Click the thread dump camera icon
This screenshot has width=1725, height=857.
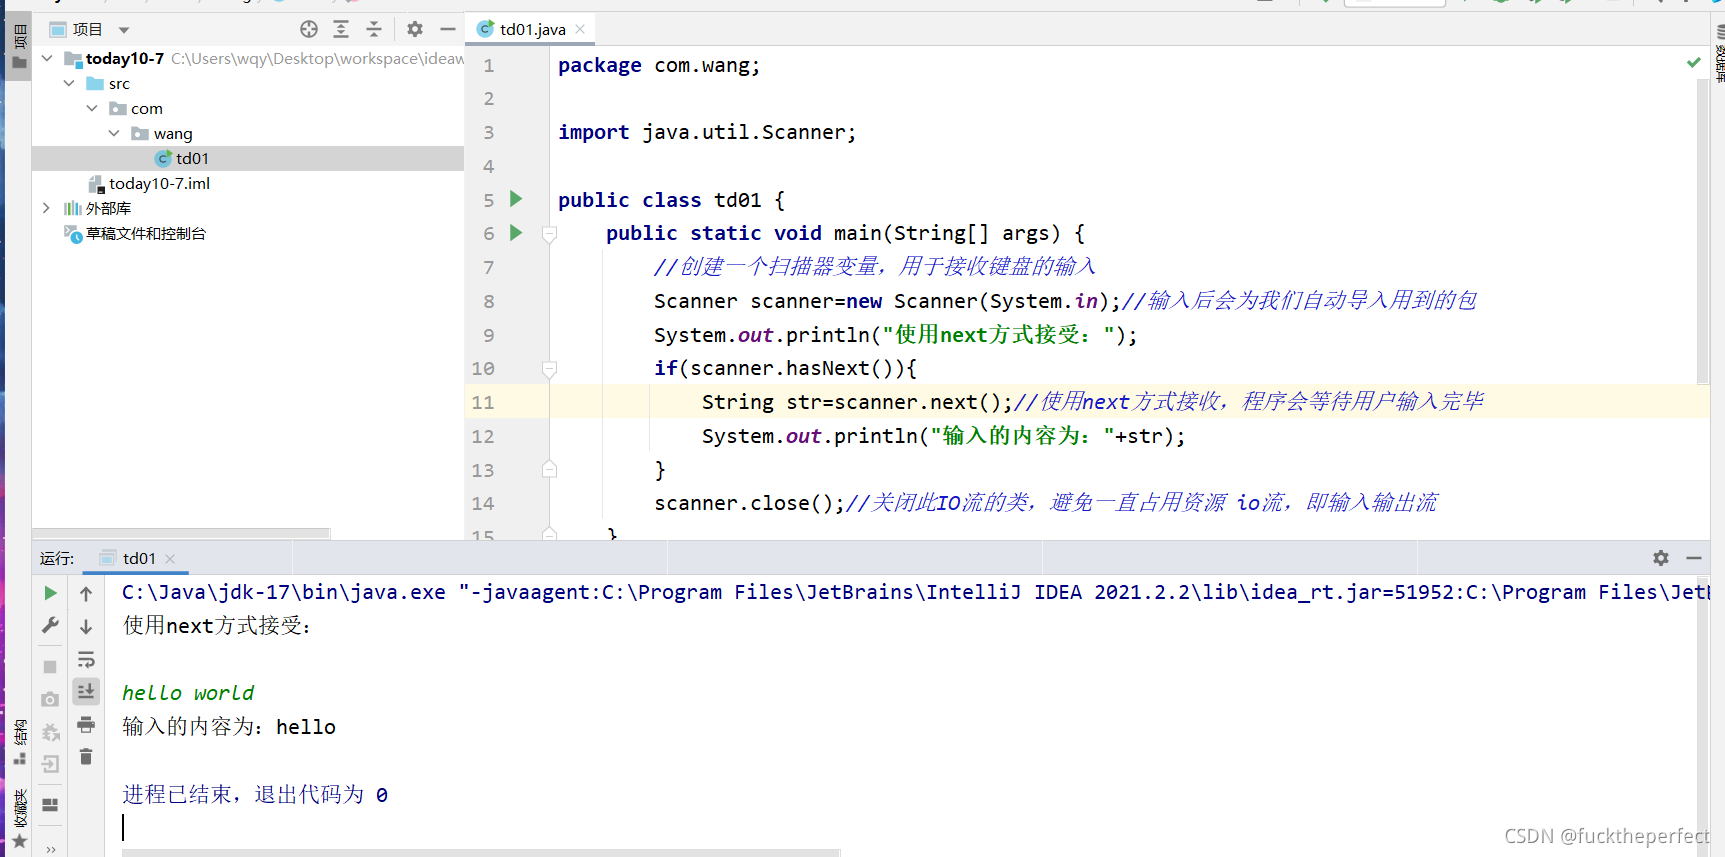(50, 699)
